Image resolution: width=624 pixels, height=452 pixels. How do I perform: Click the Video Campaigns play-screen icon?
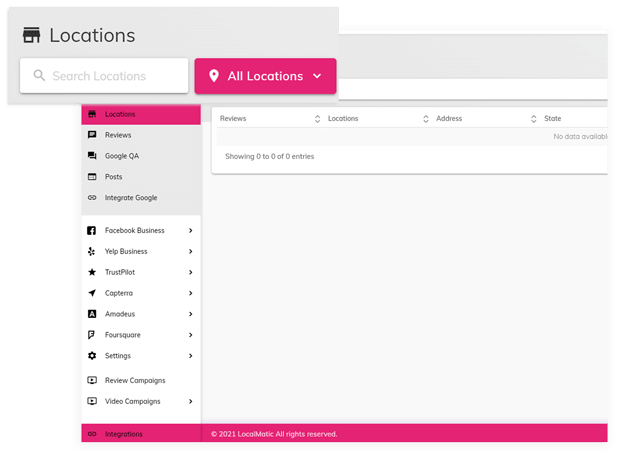coord(92,401)
